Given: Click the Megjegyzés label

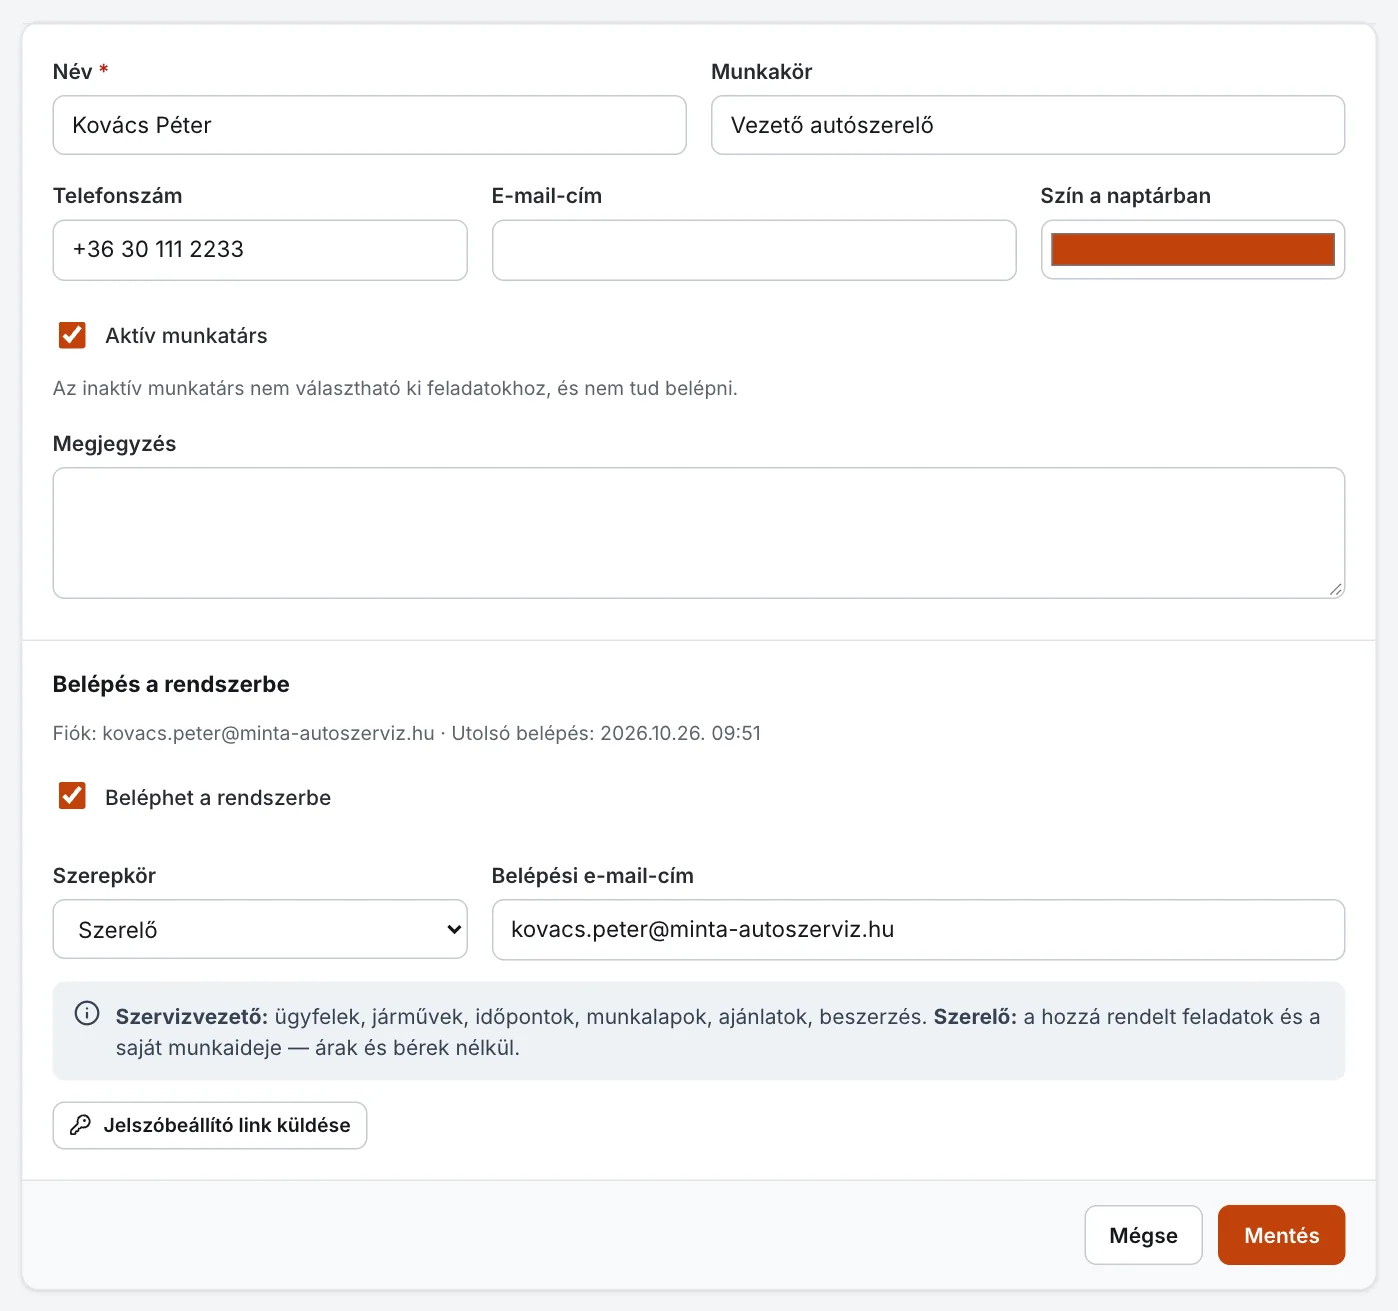Looking at the screenshot, I should pos(114,444).
